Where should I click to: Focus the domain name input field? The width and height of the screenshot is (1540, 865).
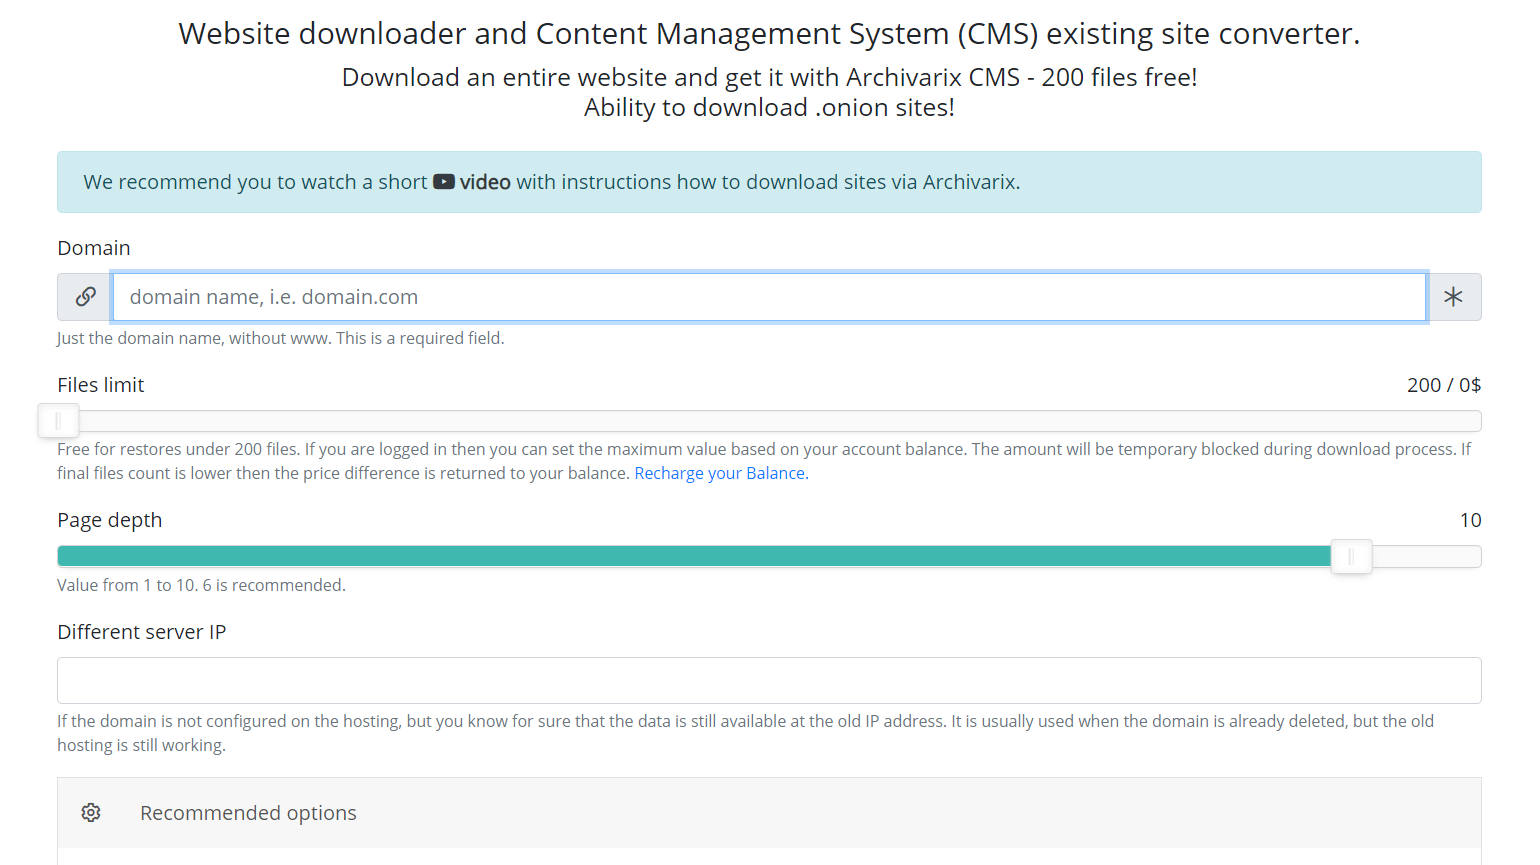tap(769, 297)
